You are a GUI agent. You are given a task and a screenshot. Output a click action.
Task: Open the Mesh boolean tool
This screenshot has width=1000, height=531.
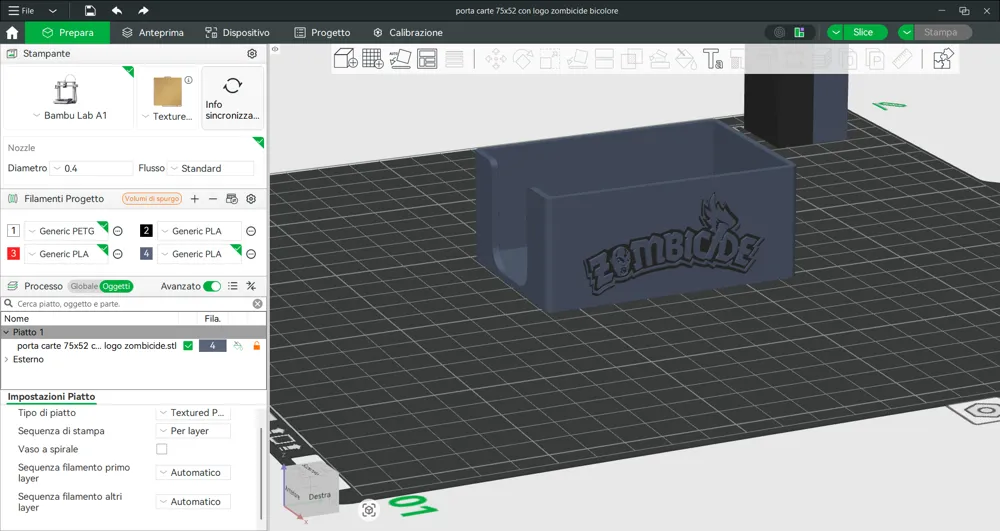pyautogui.click(x=631, y=59)
